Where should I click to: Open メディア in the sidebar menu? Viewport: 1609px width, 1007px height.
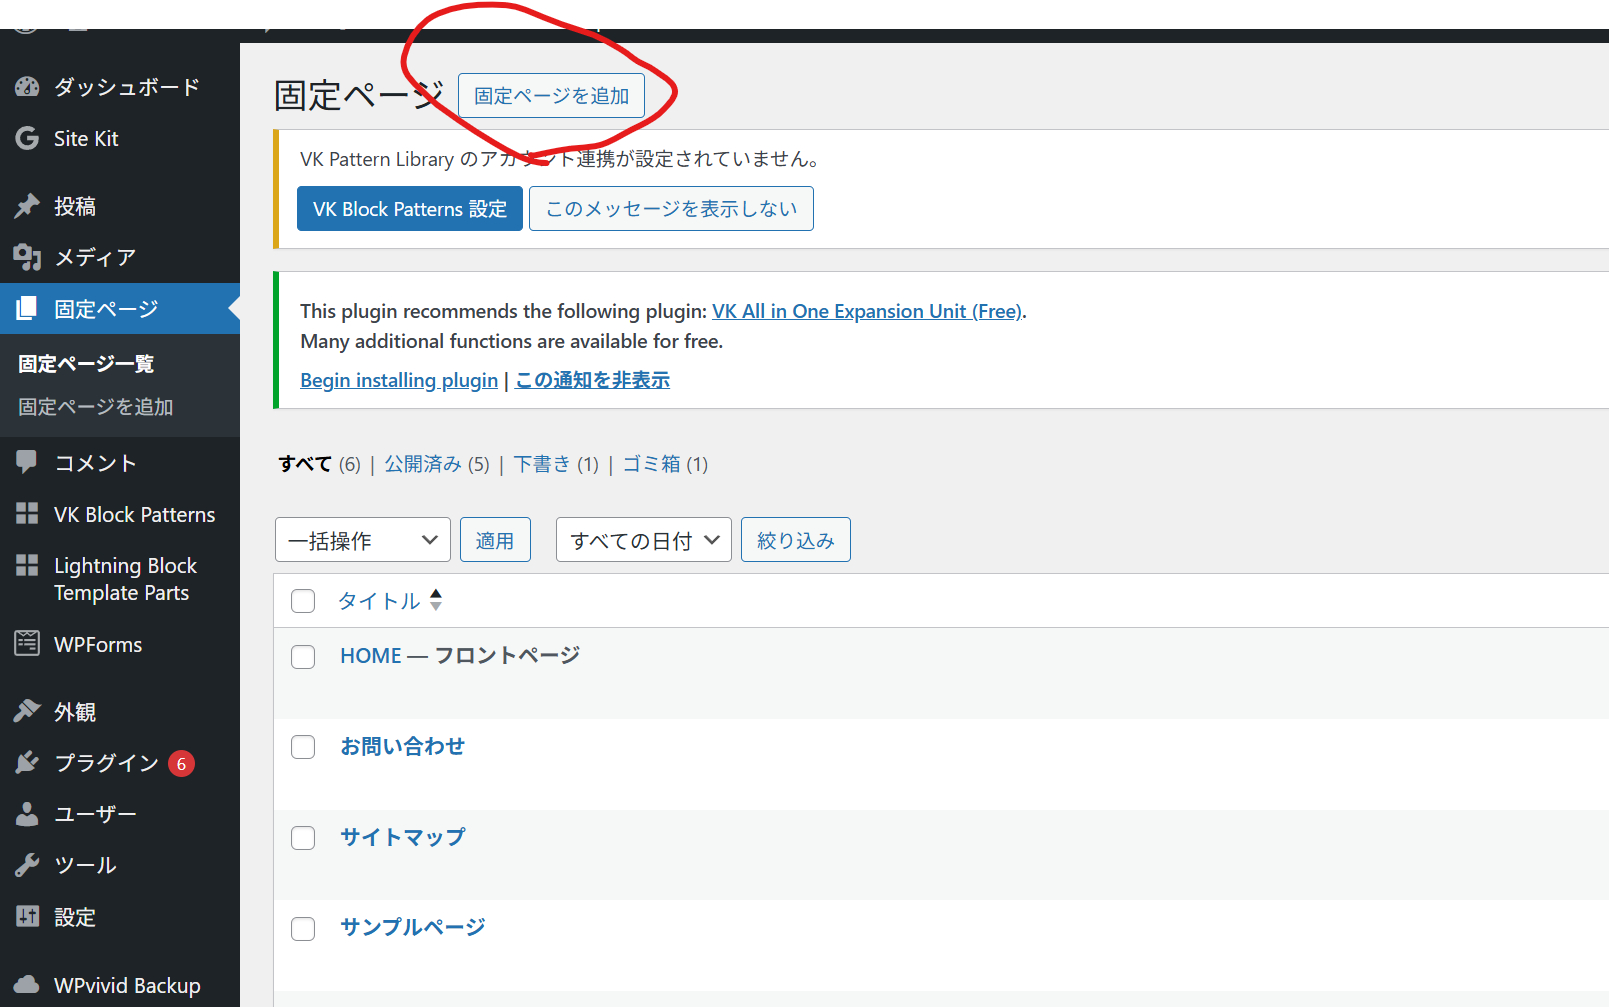120,257
